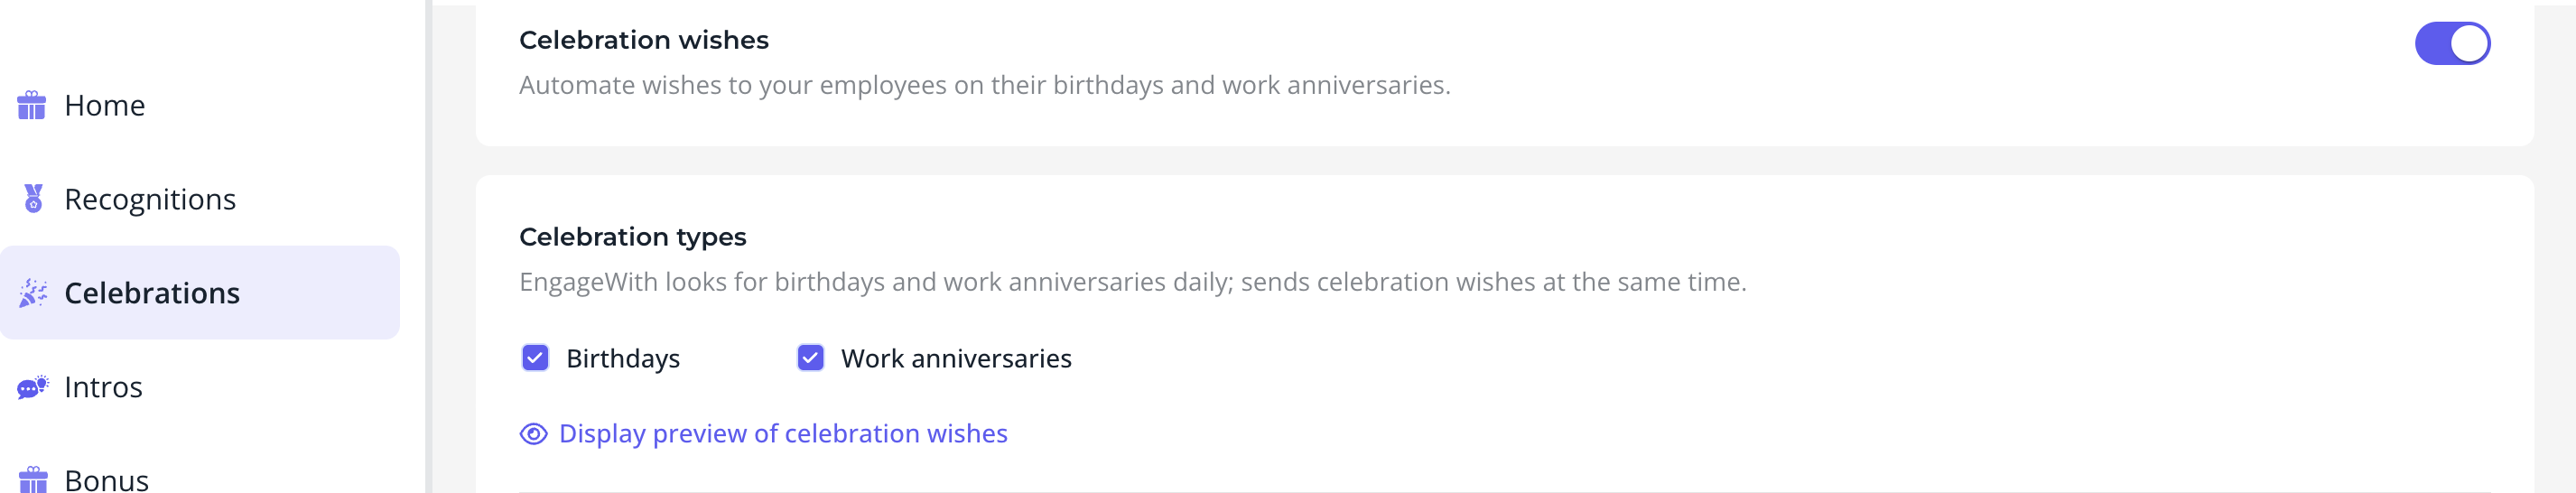
Task: Open Display preview of celebration wishes link
Action: pyautogui.click(x=783, y=434)
